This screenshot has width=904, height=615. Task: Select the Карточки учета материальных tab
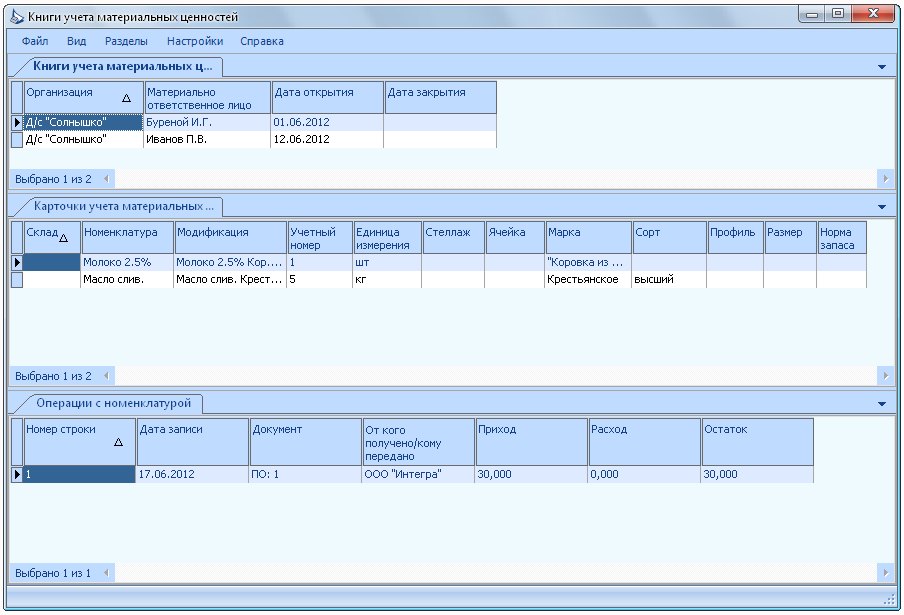(x=123, y=206)
